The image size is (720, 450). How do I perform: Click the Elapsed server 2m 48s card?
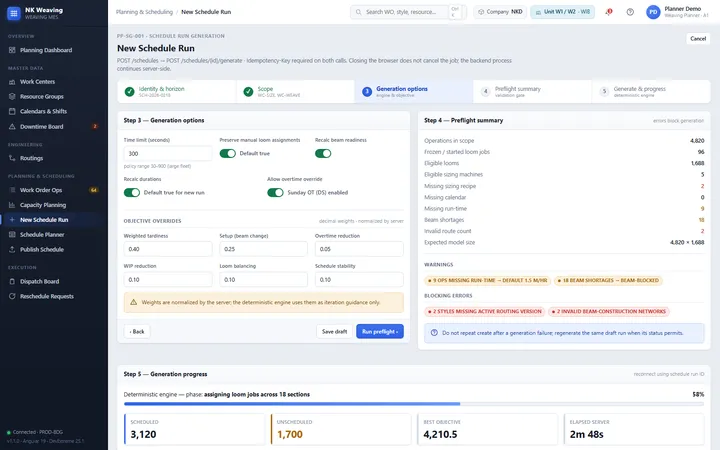click(634, 429)
